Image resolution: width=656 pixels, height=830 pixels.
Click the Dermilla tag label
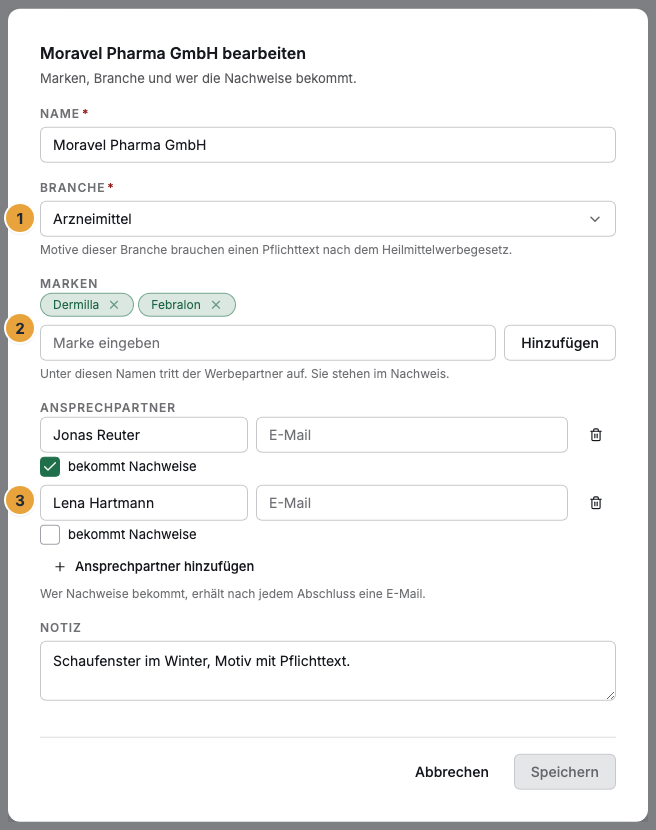(76, 305)
